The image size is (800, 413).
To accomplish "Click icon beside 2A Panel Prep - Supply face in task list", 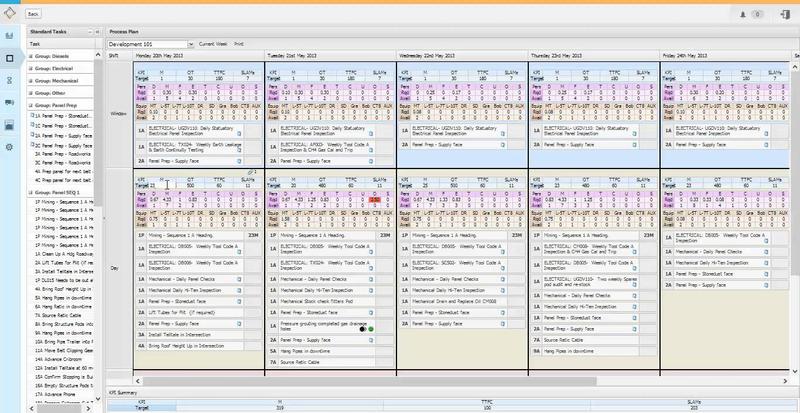I will 32,136.
